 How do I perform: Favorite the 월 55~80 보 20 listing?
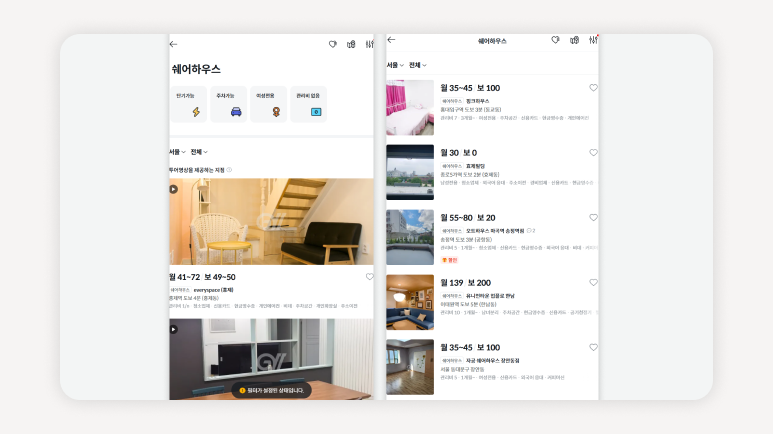[x=594, y=217]
